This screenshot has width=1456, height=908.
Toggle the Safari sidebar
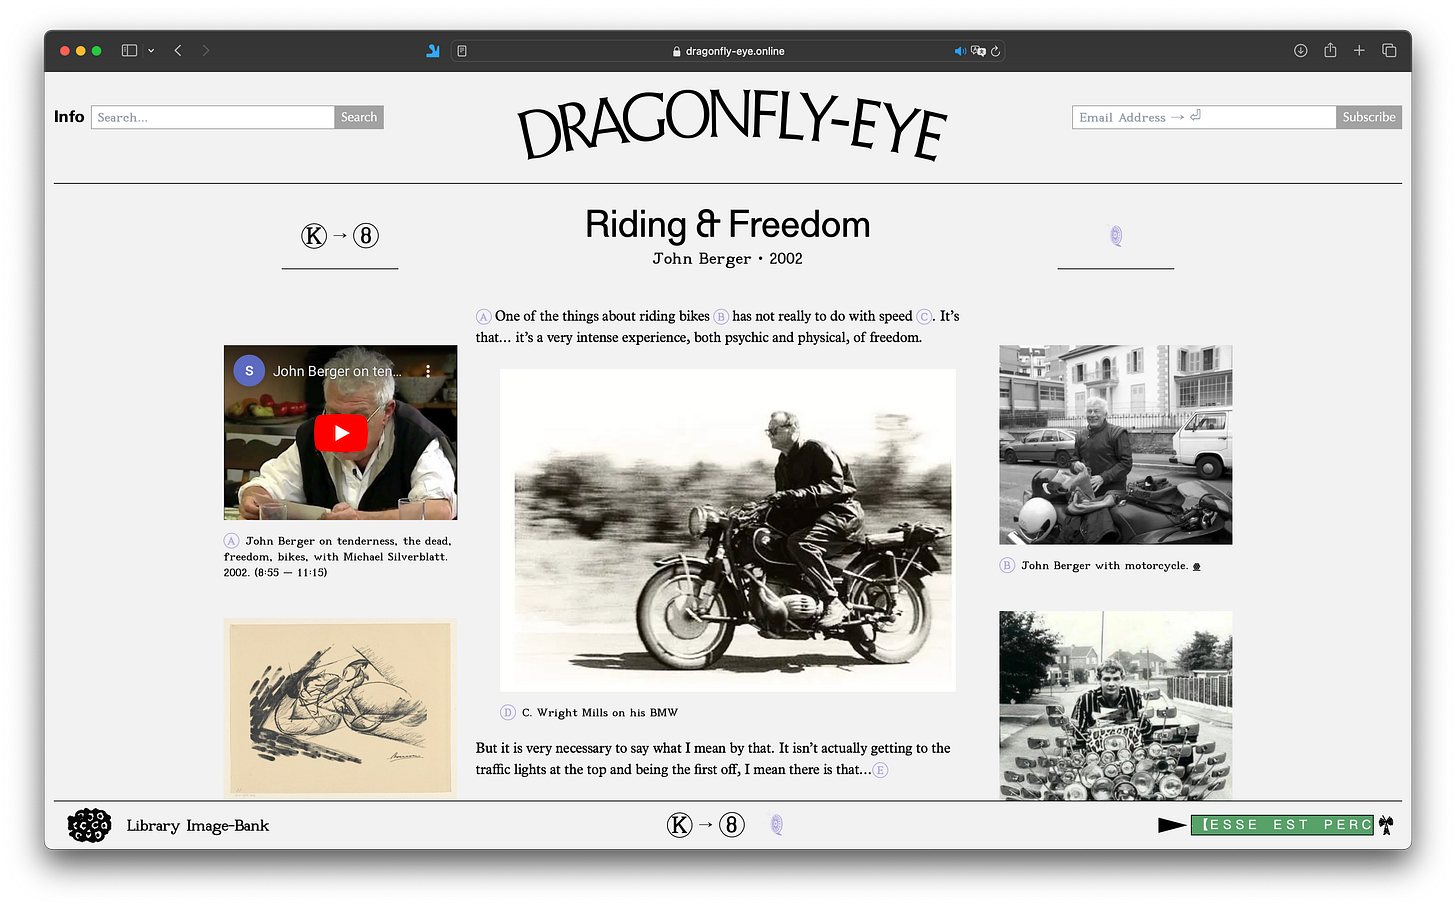pyautogui.click(x=129, y=51)
